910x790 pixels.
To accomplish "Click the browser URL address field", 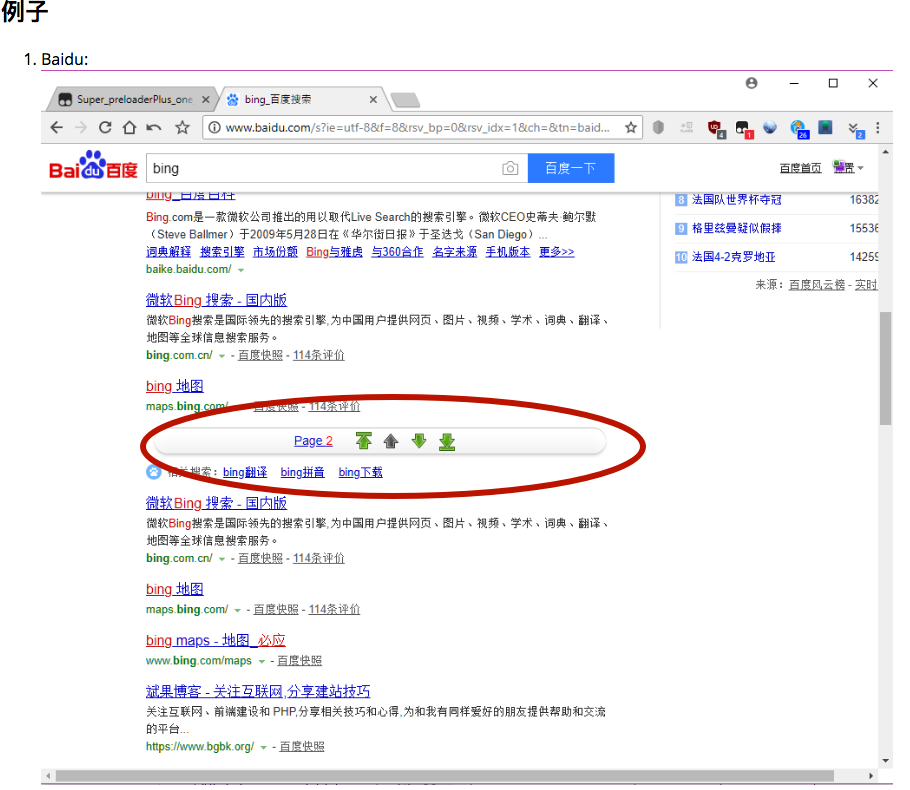I will [x=418, y=127].
